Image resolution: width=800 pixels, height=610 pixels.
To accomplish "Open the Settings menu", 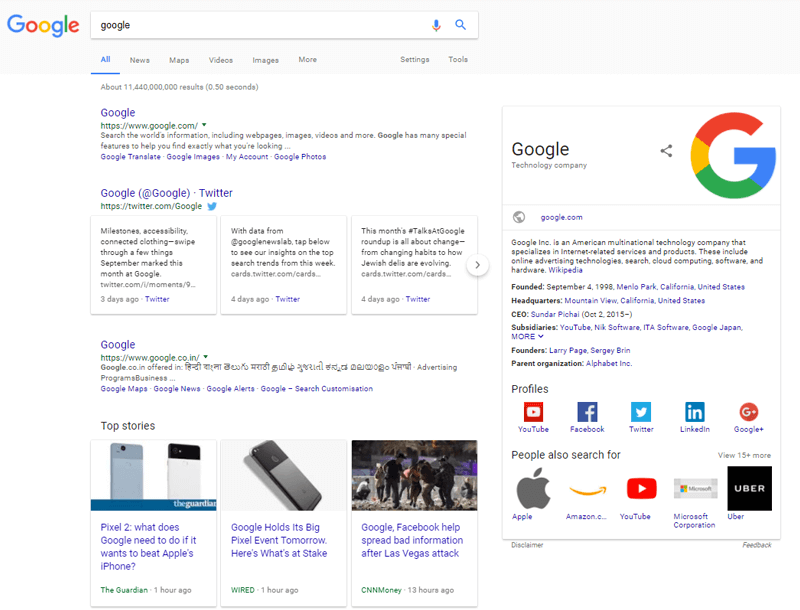I will click(x=414, y=60).
